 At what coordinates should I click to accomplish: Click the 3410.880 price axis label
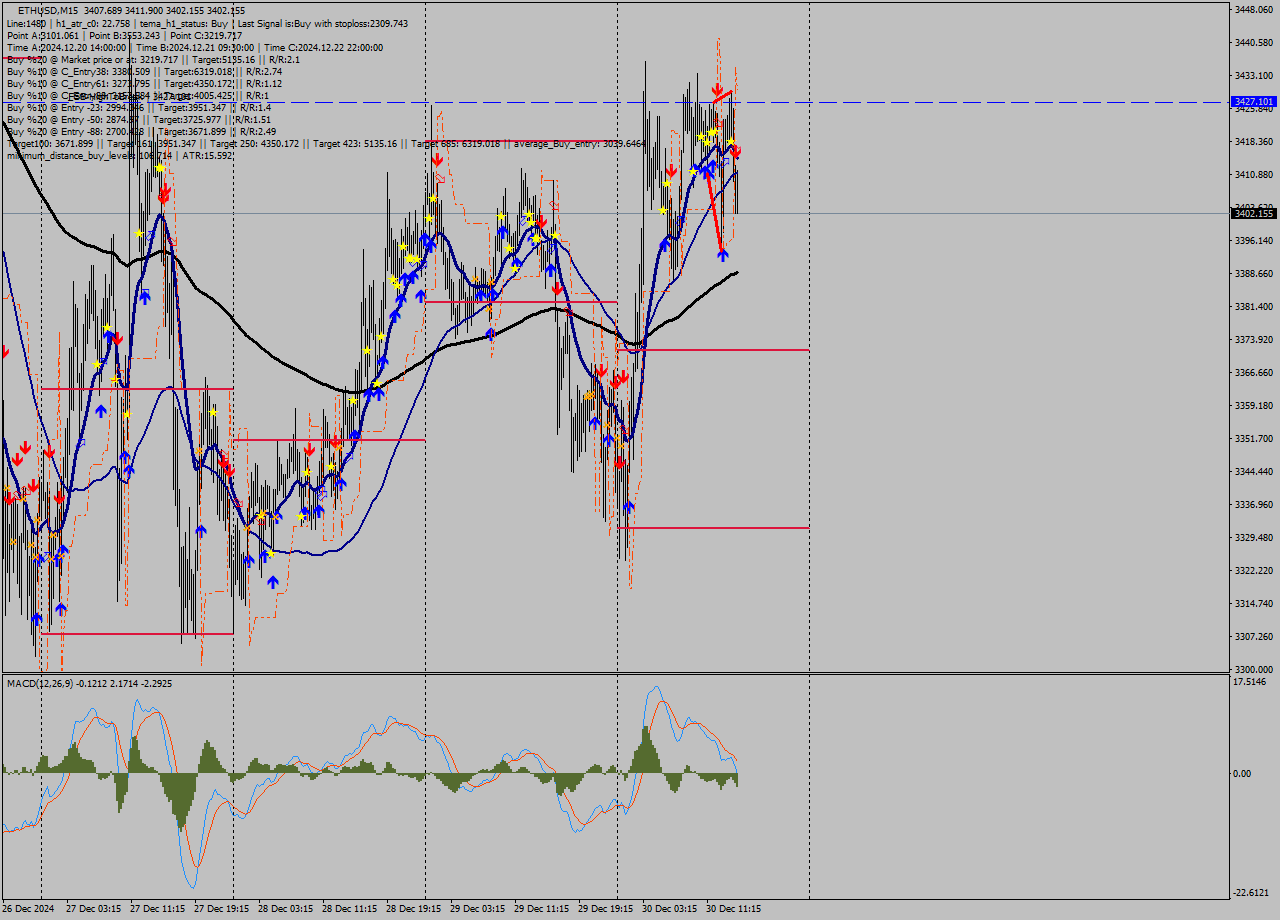click(x=1253, y=174)
